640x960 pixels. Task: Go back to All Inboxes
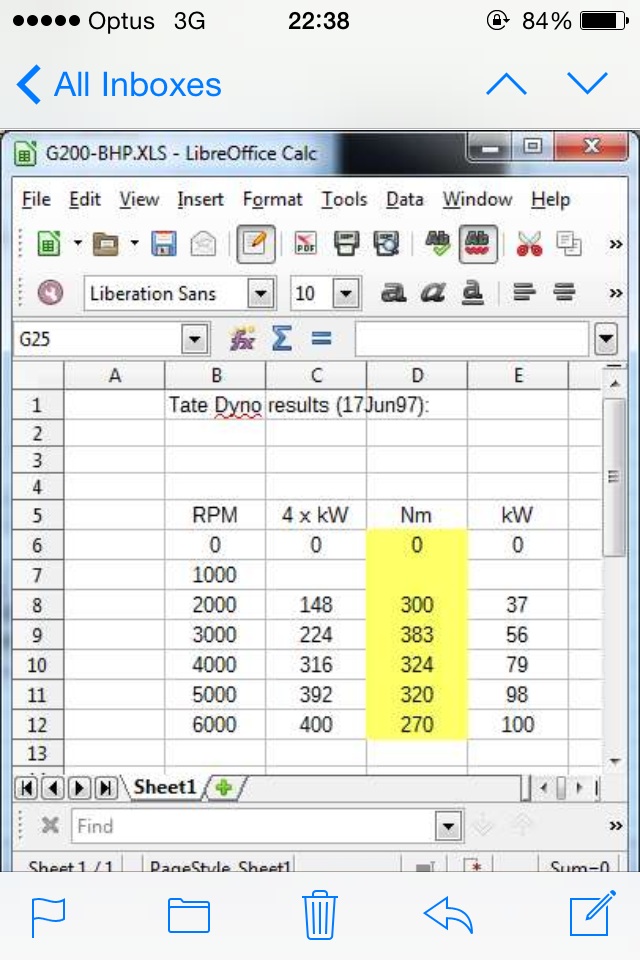click(x=120, y=85)
